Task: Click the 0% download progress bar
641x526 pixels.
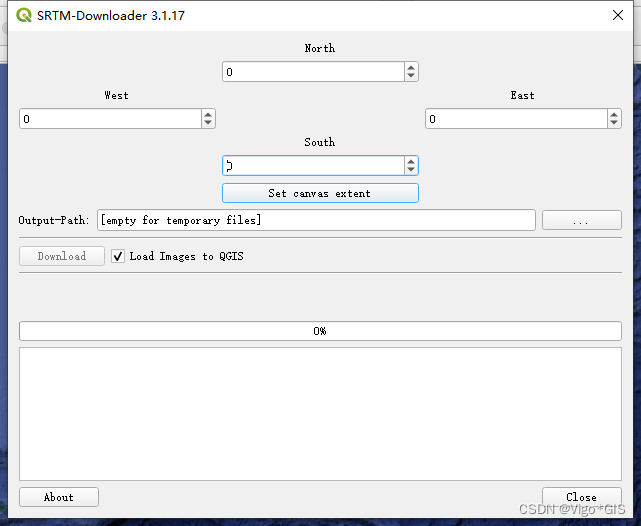Action: (320, 331)
